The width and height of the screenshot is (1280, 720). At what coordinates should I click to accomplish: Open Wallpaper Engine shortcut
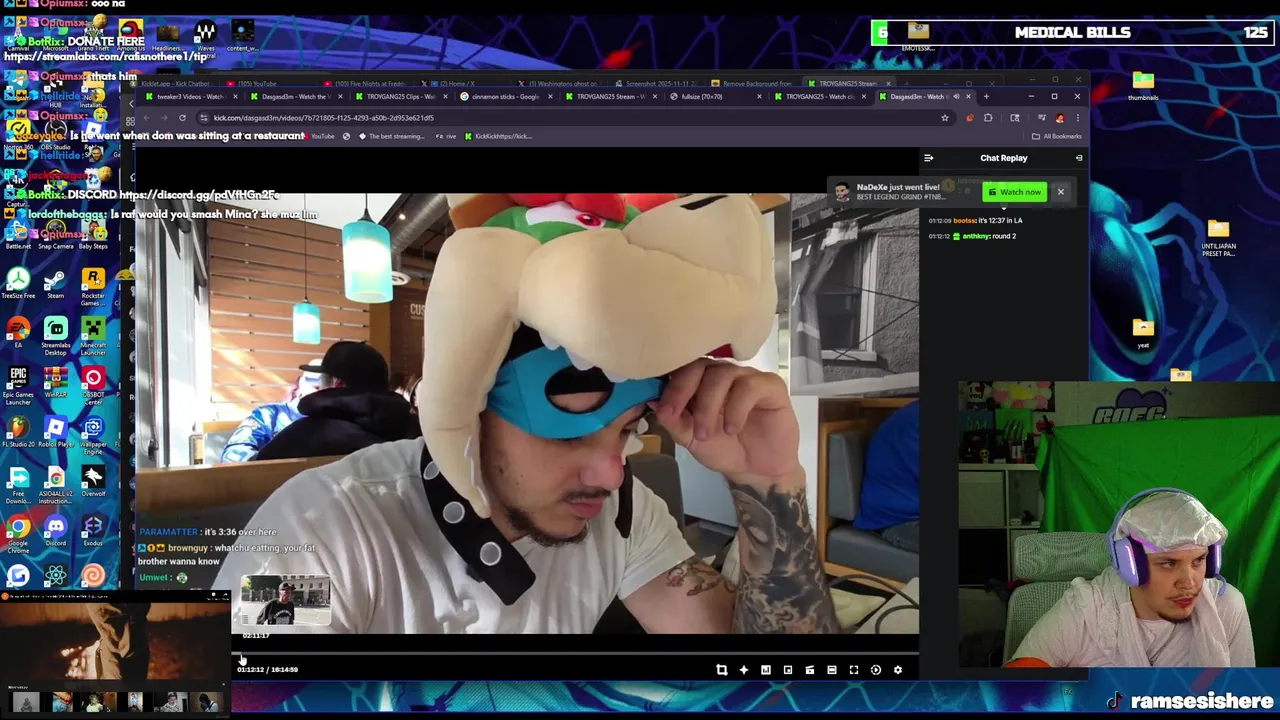(x=93, y=435)
